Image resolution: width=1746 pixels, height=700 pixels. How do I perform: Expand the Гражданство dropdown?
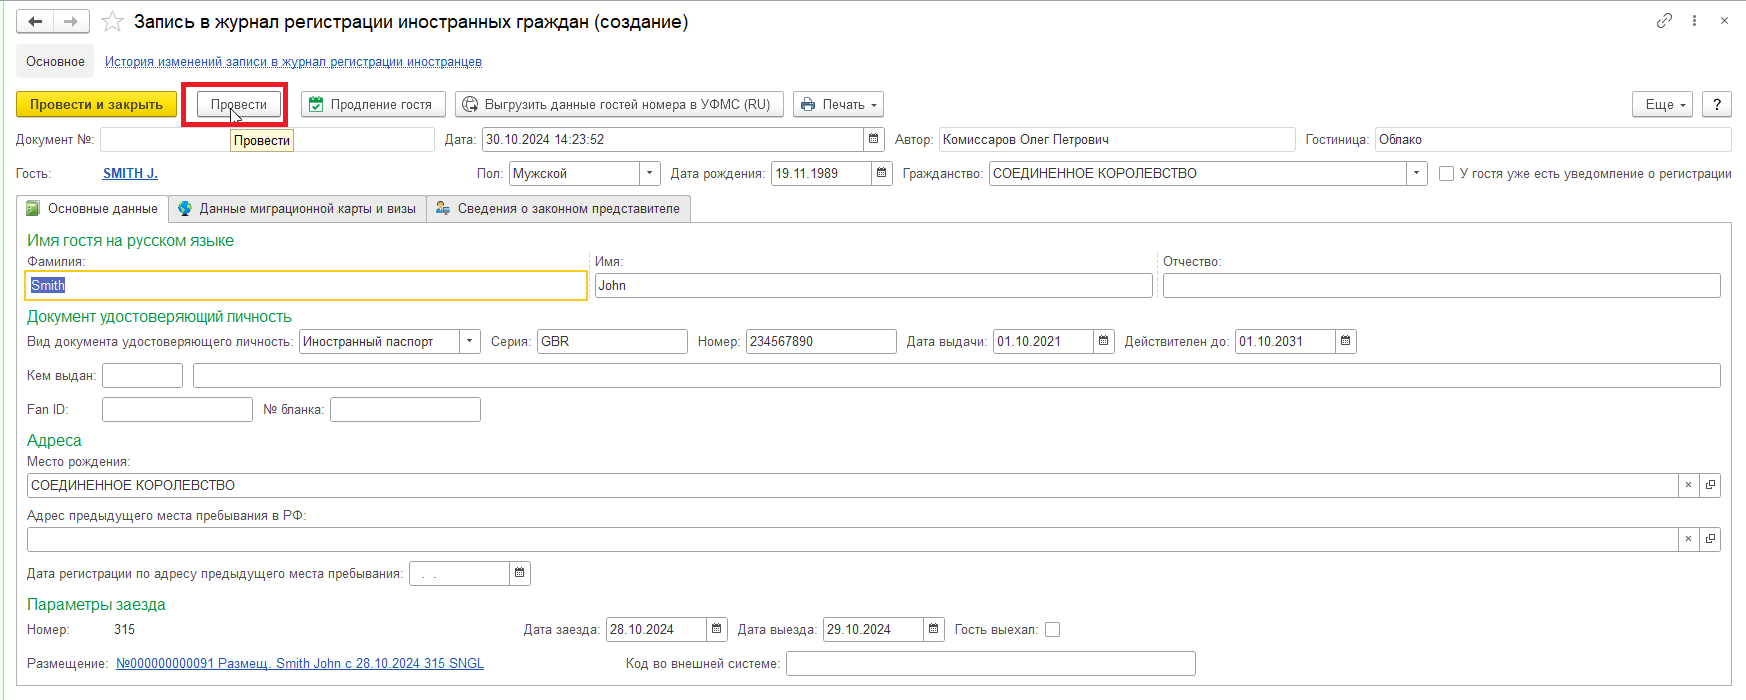point(1416,173)
